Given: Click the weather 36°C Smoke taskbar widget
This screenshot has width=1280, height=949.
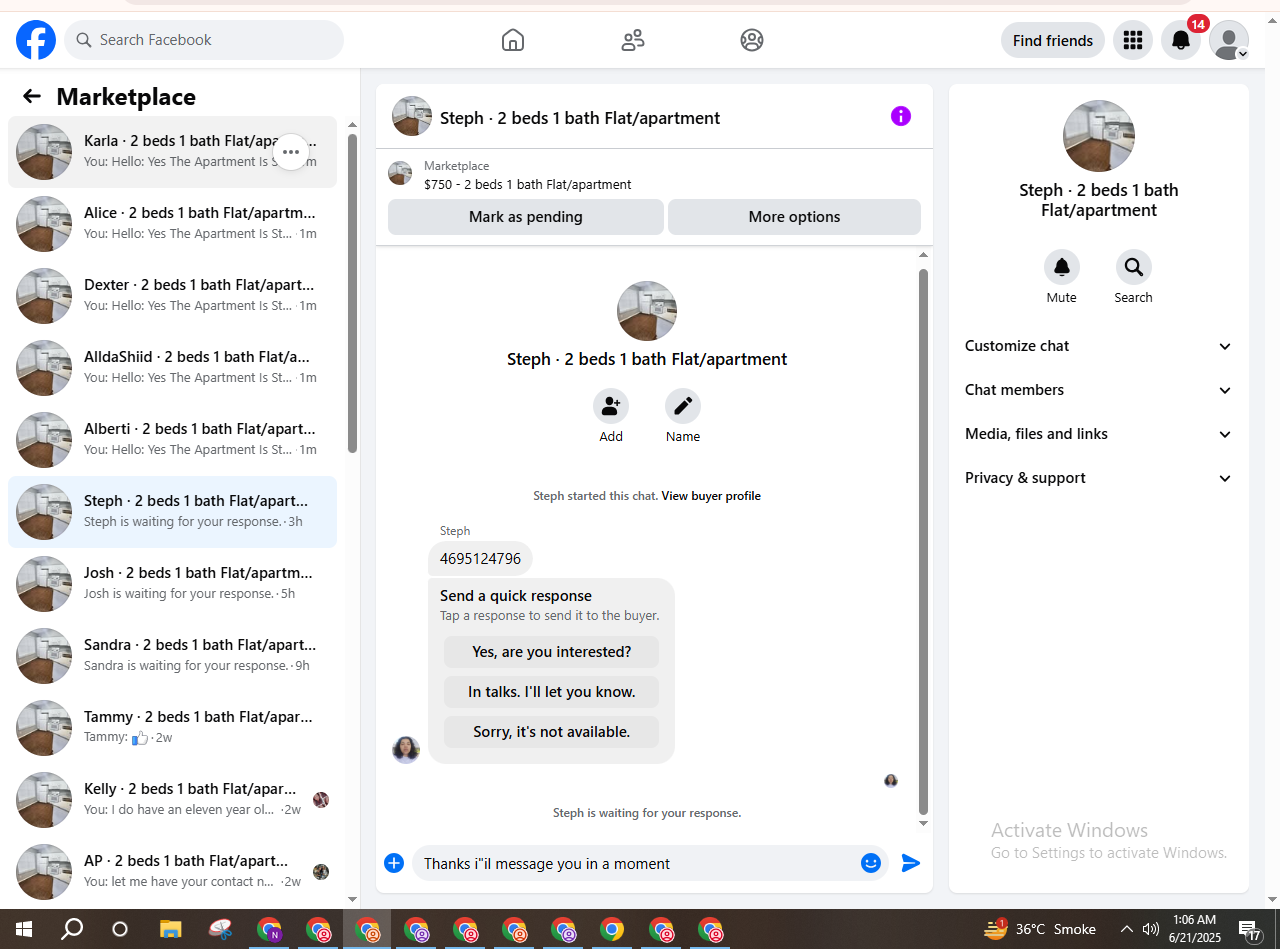Looking at the screenshot, I should (1040, 929).
